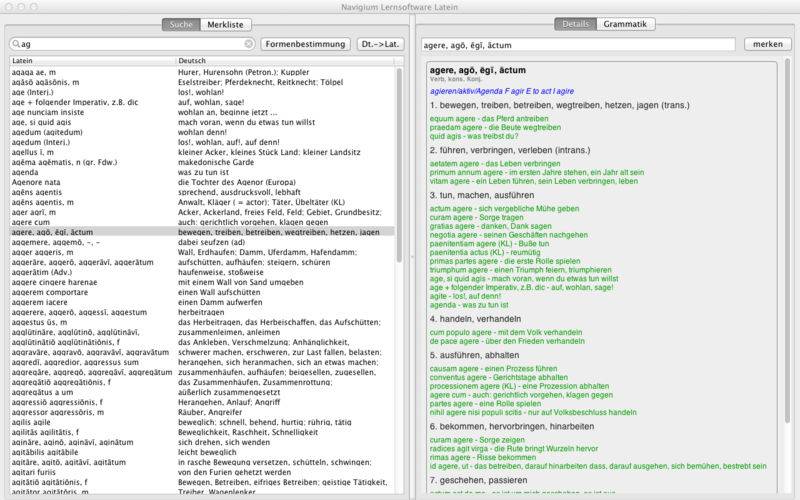Click example 'triumphum agere - einen Triumph feiern'
800x500 pixels.
click(520, 270)
